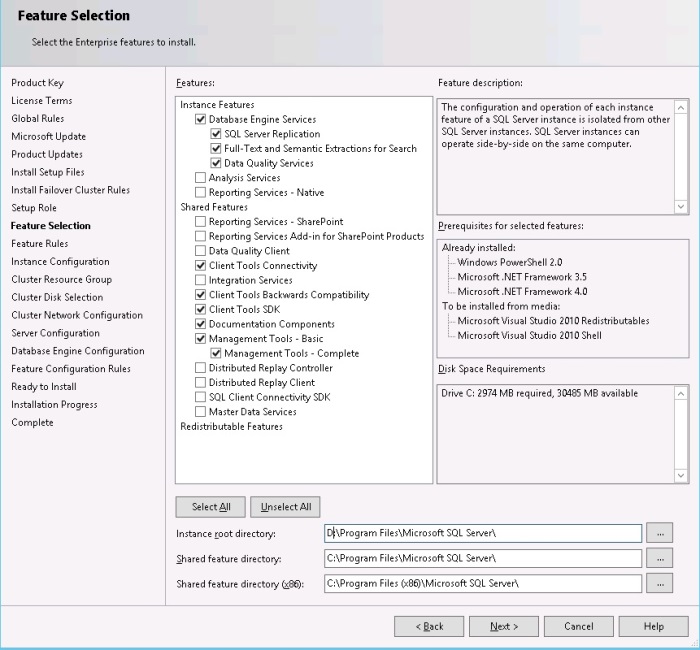This screenshot has width=700, height=650.
Task: Click the Select All button
Action: tap(211, 507)
